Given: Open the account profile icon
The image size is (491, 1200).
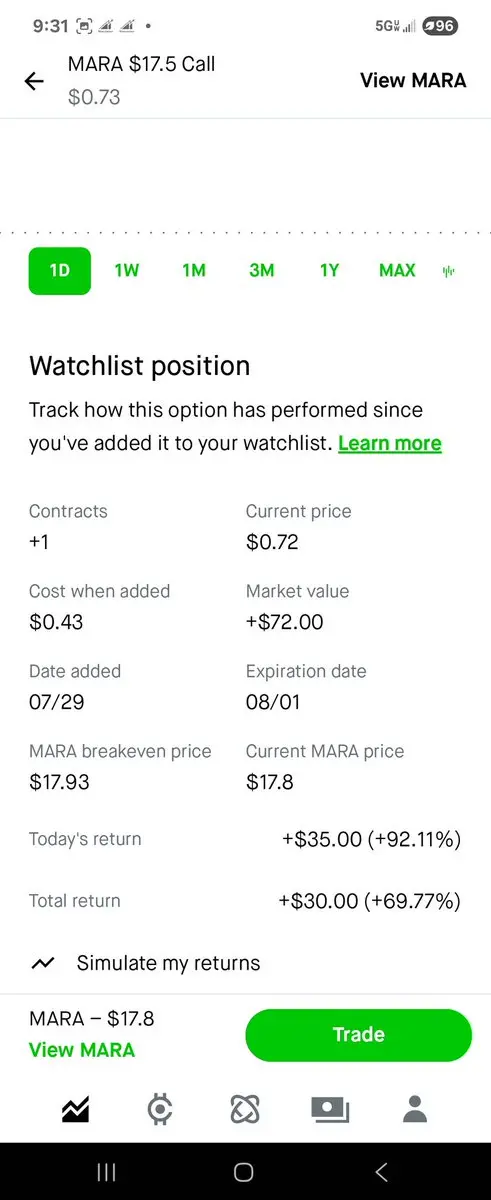Looking at the screenshot, I should click(414, 1108).
